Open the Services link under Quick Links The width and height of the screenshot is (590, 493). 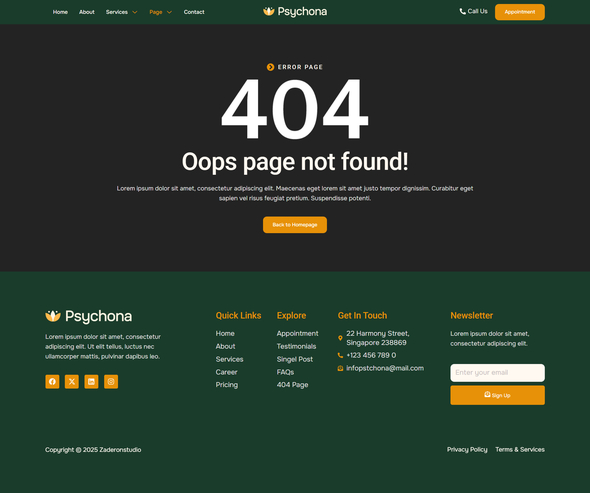click(230, 359)
